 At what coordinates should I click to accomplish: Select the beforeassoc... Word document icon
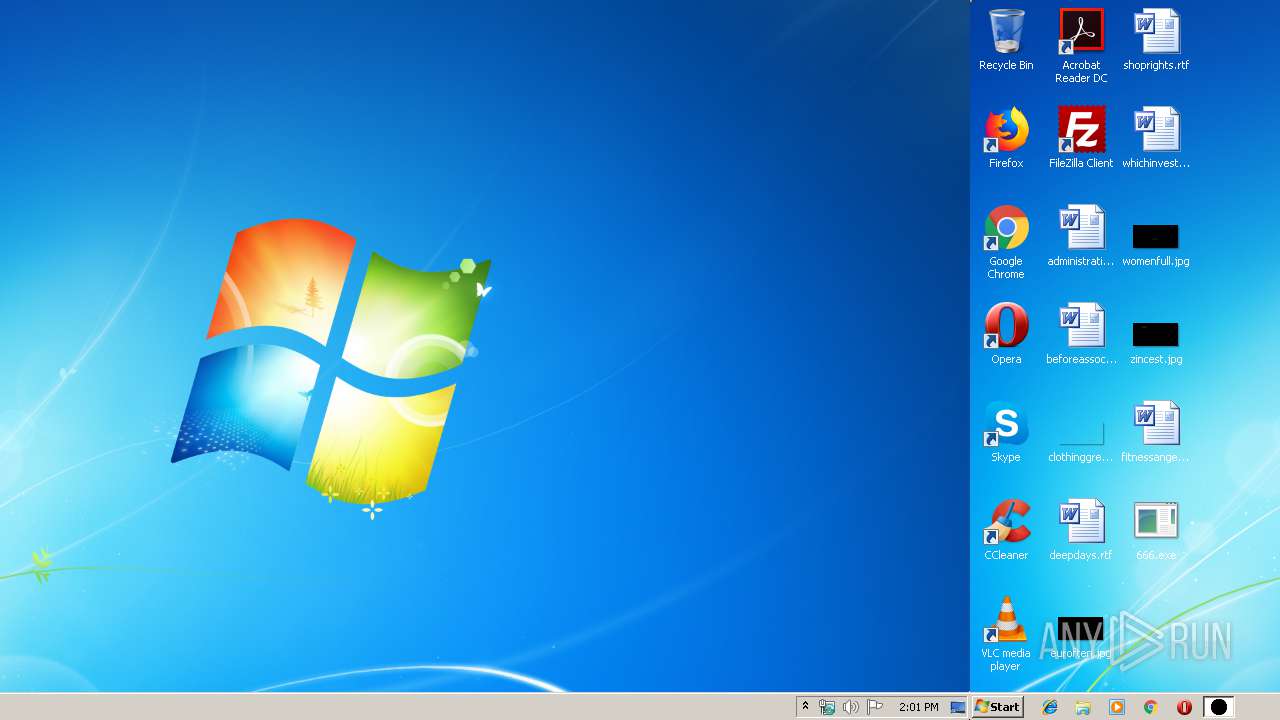(1081, 334)
